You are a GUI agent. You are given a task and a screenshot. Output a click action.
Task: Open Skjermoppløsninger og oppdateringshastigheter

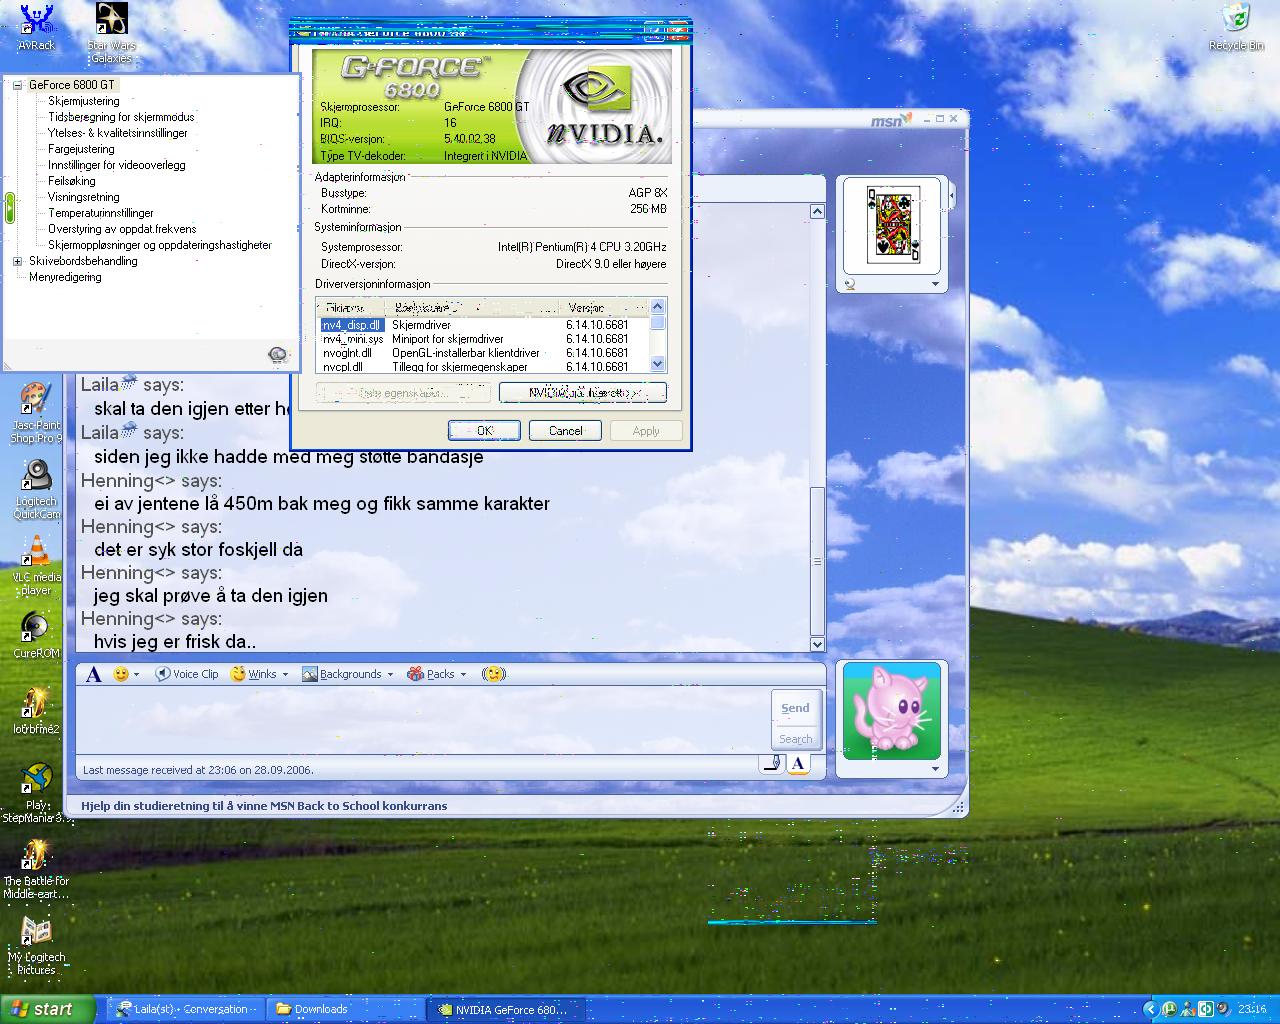pos(160,245)
